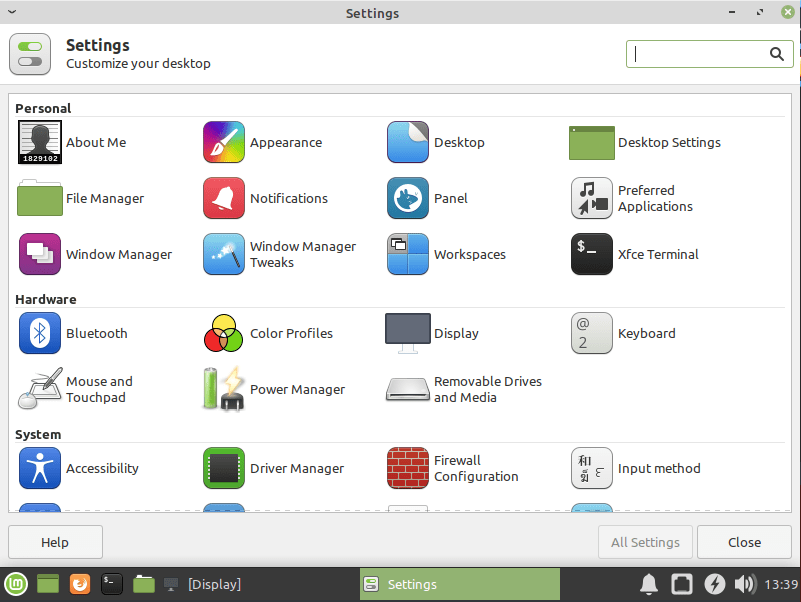Open the Notifications settings

pos(223,198)
